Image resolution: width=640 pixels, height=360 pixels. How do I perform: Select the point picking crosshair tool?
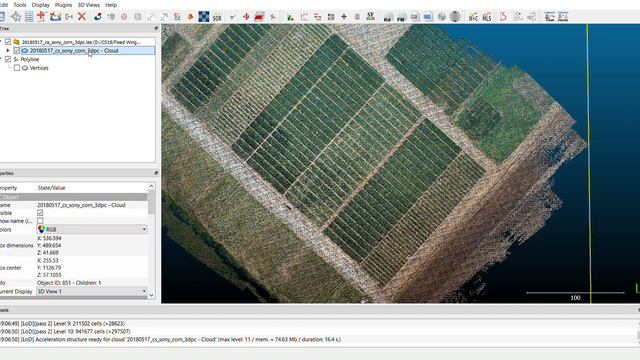(16, 16)
